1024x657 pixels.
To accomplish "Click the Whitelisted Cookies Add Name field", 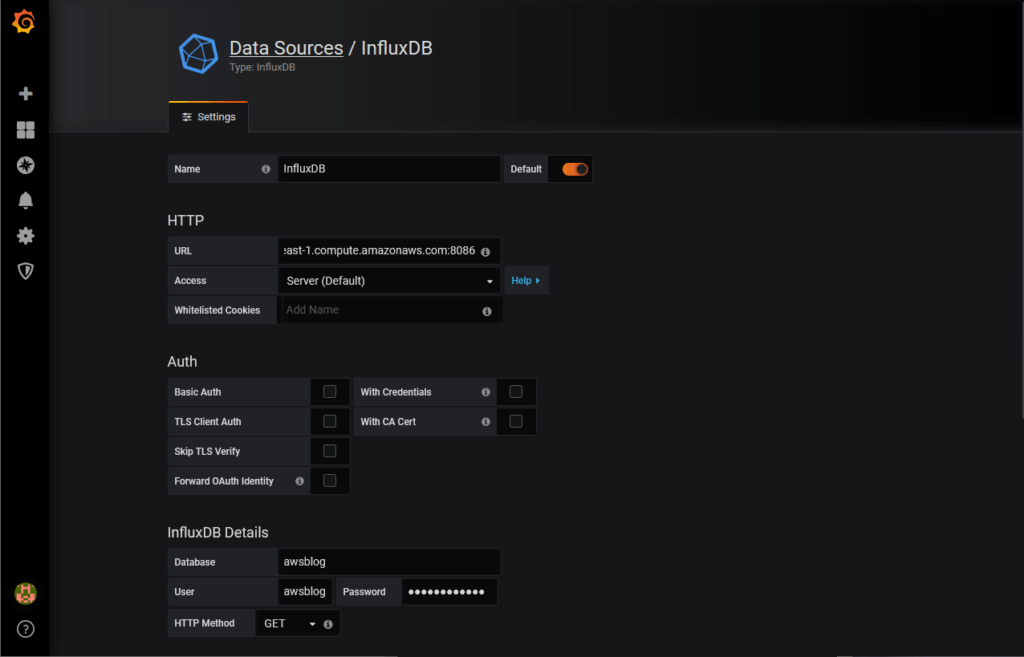I will click(x=390, y=310).
